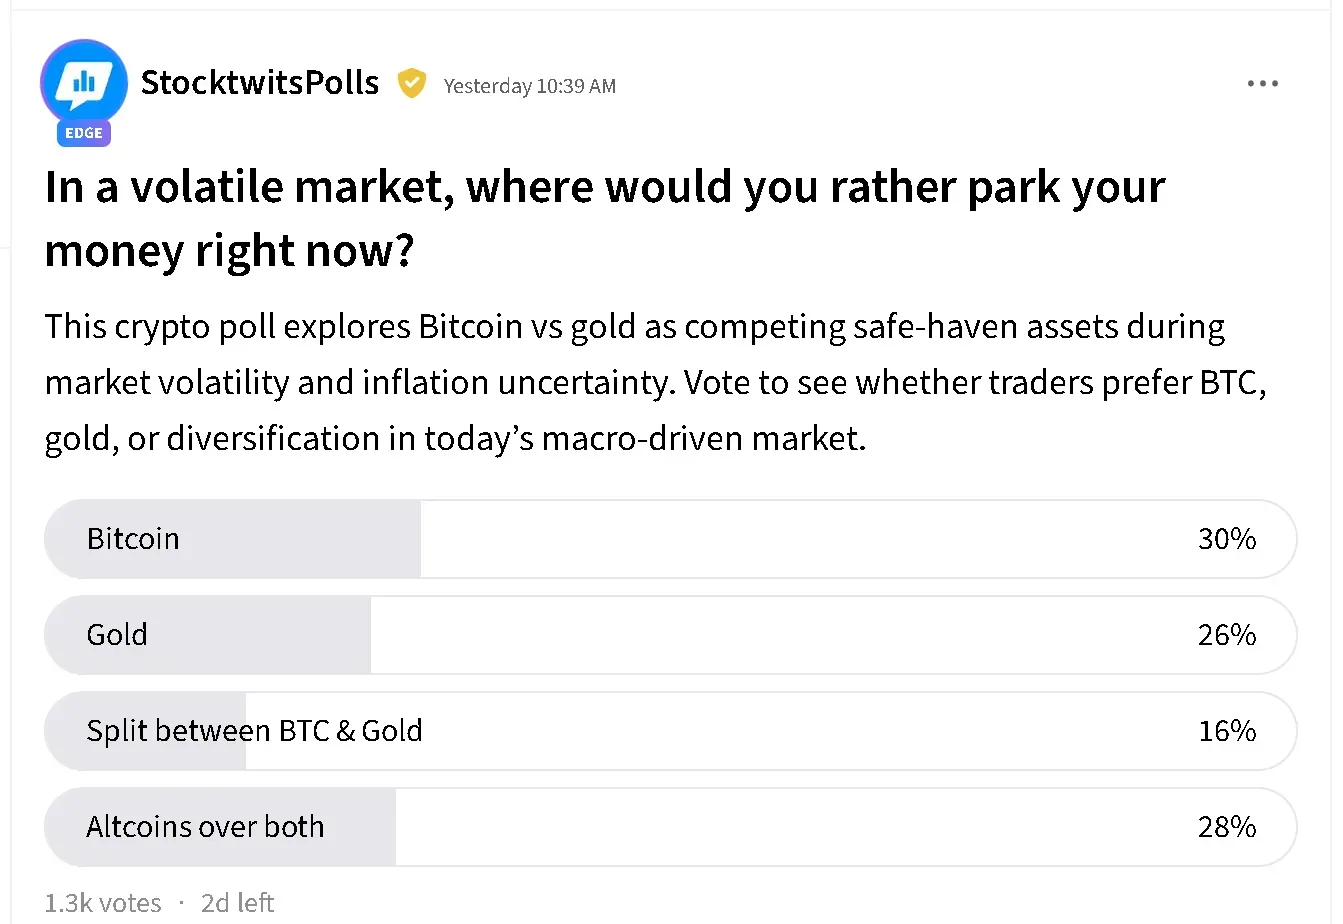This screenshot has width=1343, height=924.
Task: Click the 2d left remaining time
Action: 237,903
